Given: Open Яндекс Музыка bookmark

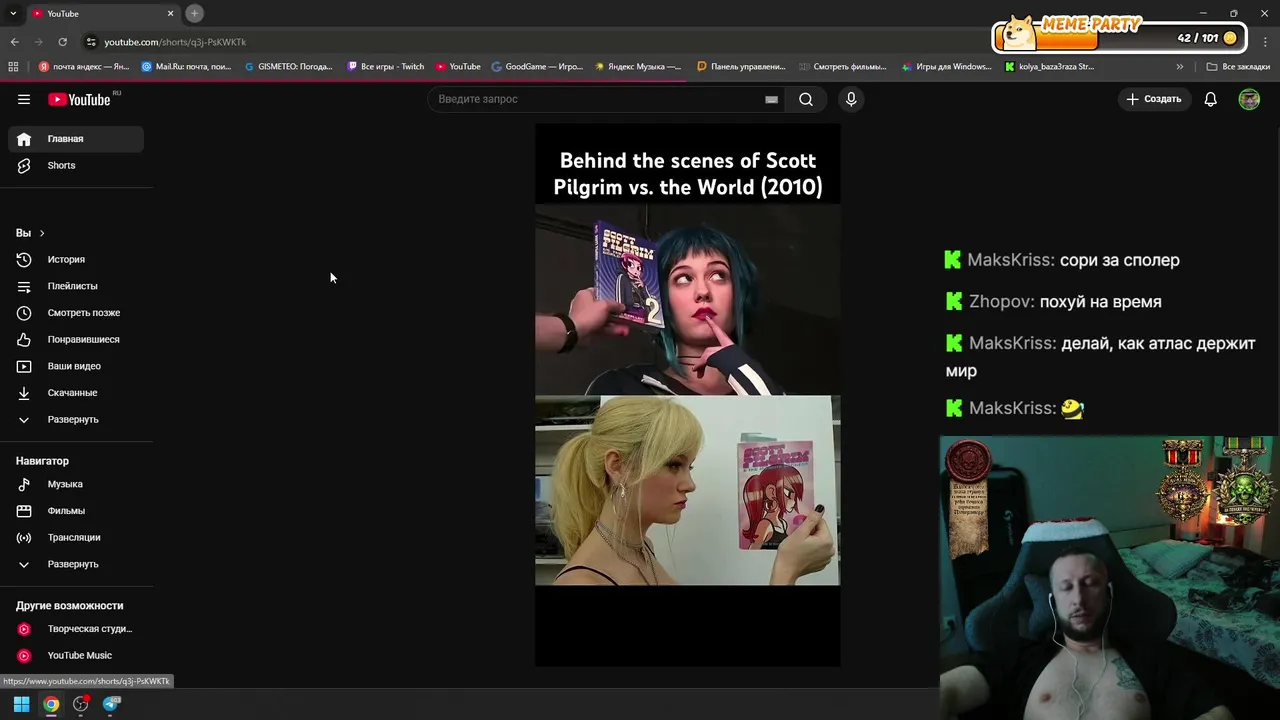Looking at the screenshot, I should pyautogui.click(x=638, y=67).
